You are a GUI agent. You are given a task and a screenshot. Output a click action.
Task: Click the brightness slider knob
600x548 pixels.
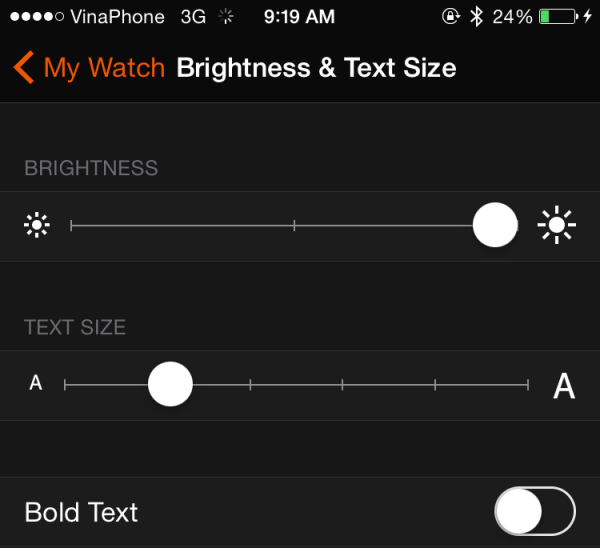click(x=494, y=225)
